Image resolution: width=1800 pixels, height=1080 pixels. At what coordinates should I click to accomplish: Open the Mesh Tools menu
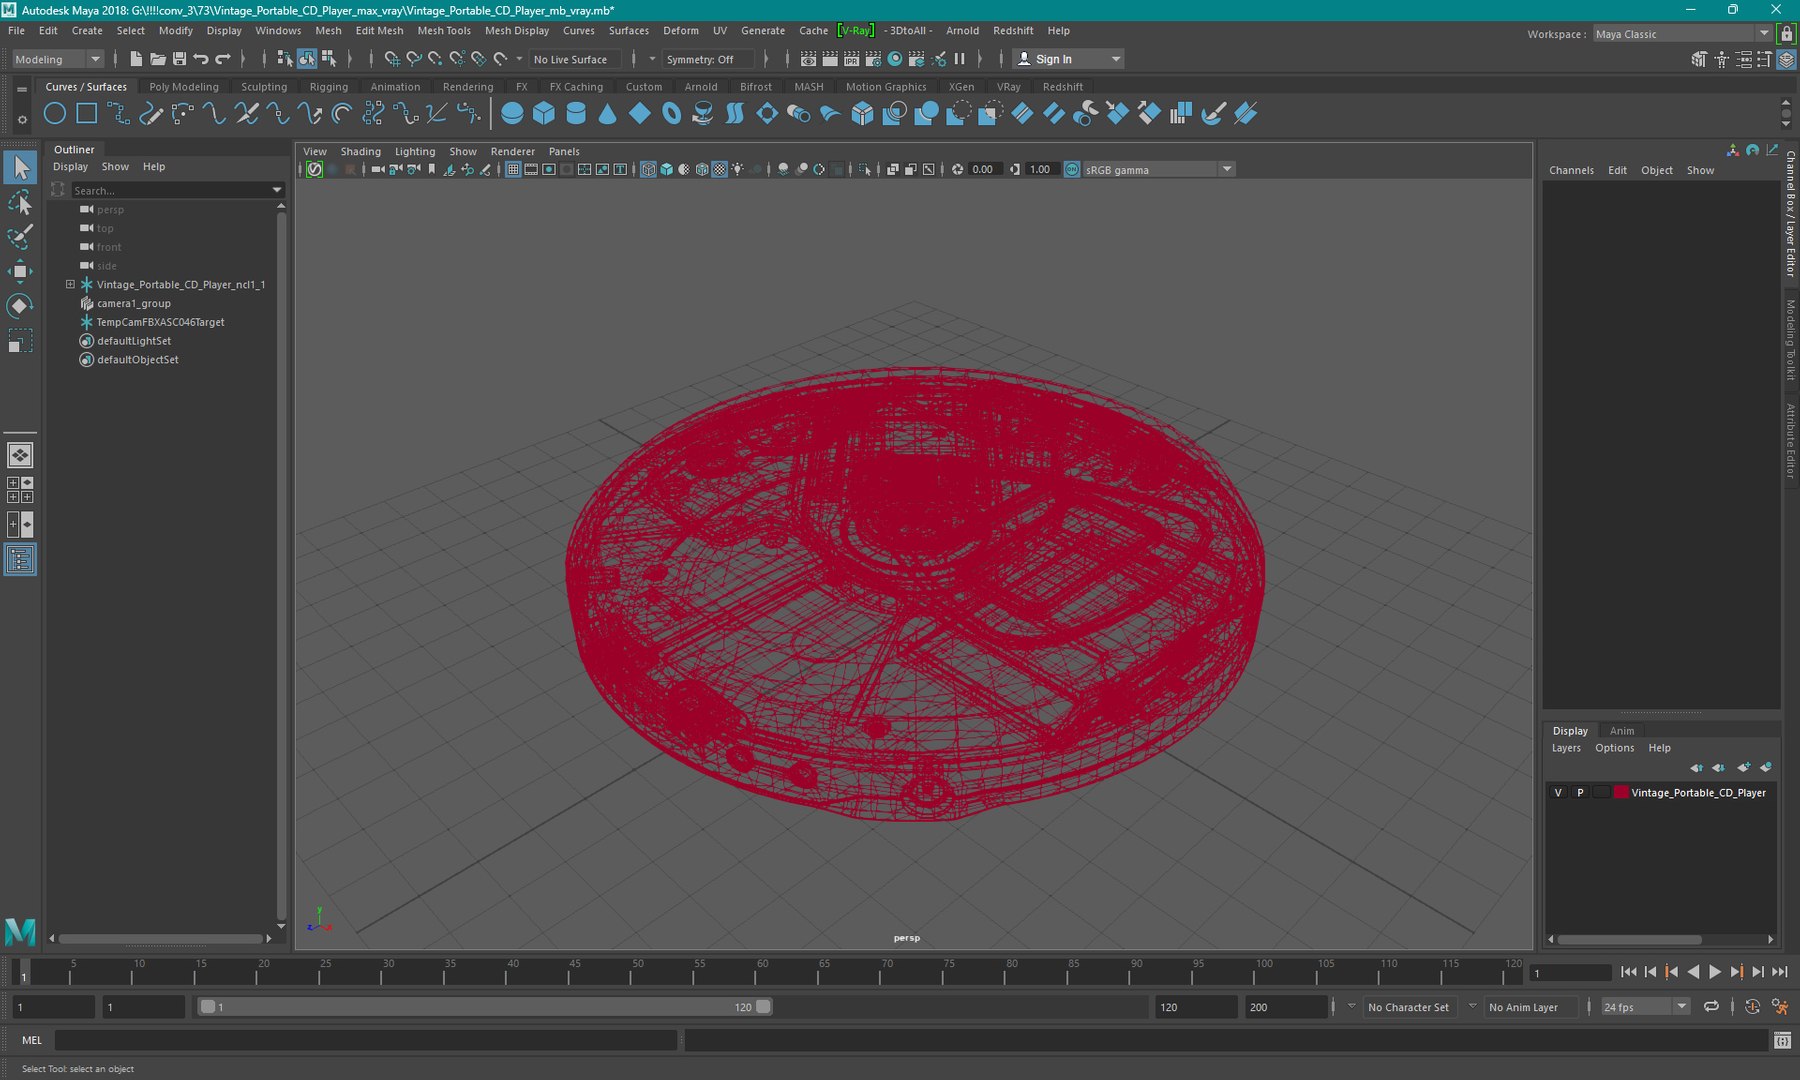click(444, 31)
